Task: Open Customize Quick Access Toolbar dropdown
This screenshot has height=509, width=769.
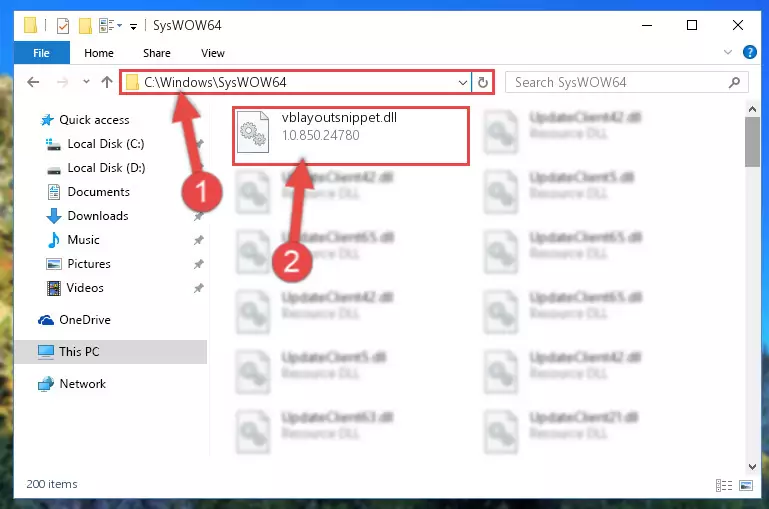Action: pyautogui.click(x=133, y=26)
